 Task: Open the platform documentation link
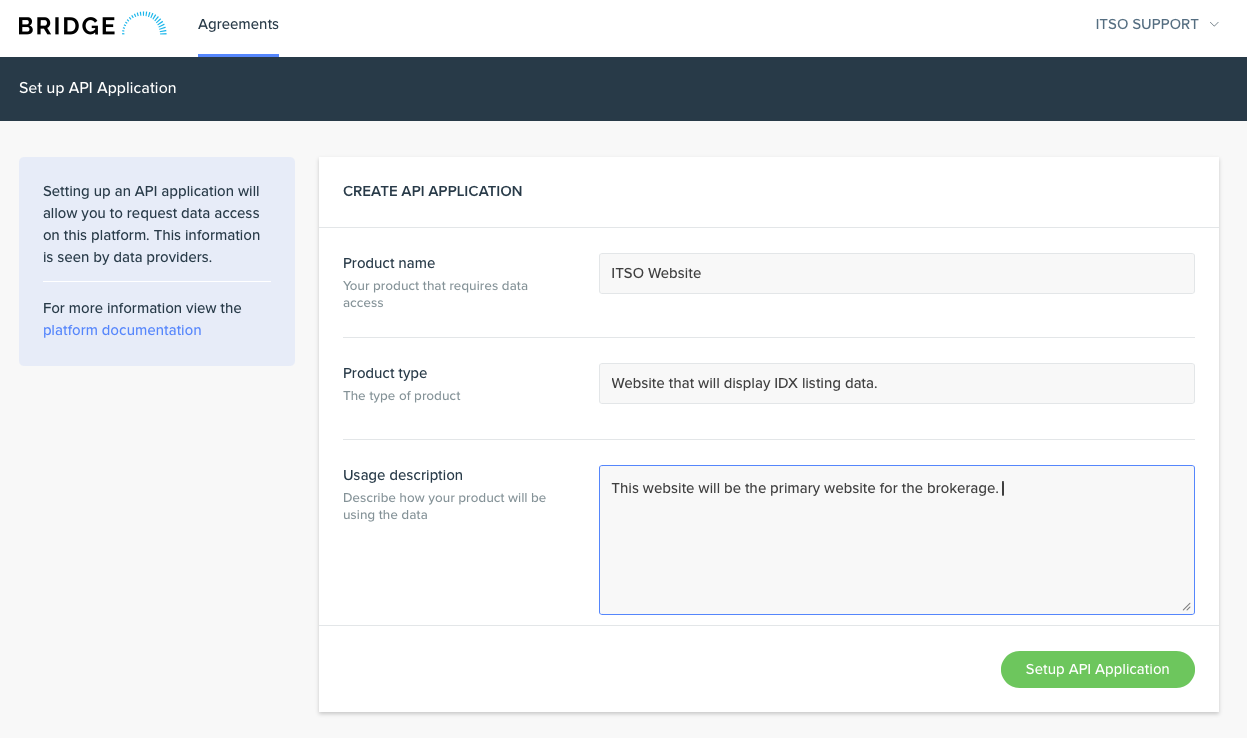pos(121,330)
